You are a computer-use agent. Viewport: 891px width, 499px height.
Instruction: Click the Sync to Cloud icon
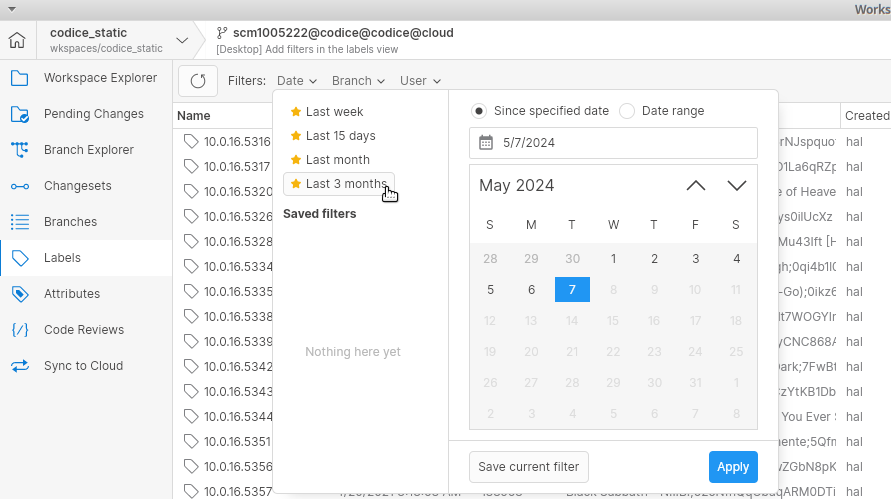click(x=20, y=366)
